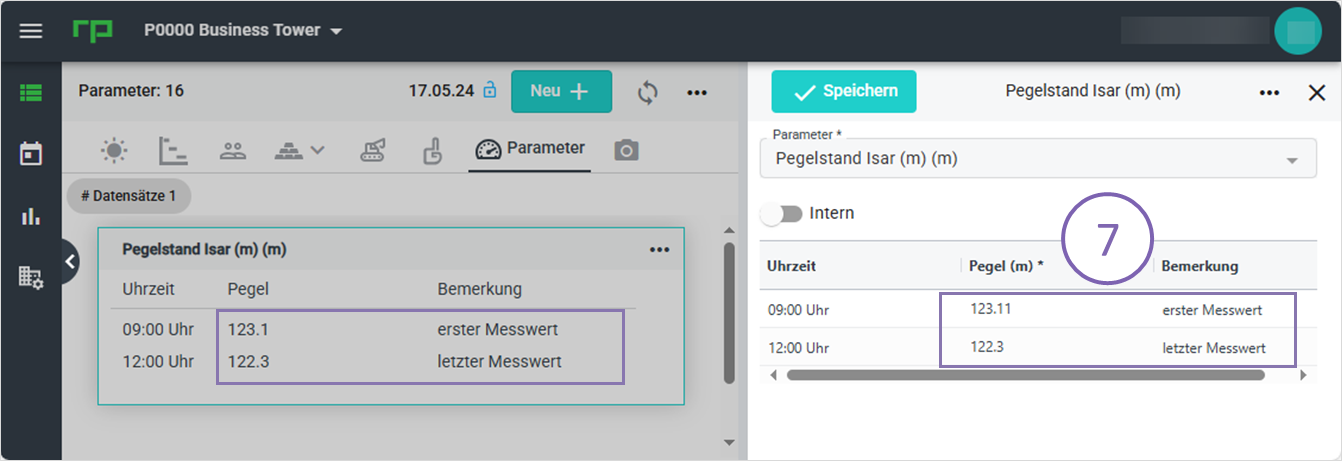
Task: Open the Parameter combo box dropdown
Action: point(1292,160)
